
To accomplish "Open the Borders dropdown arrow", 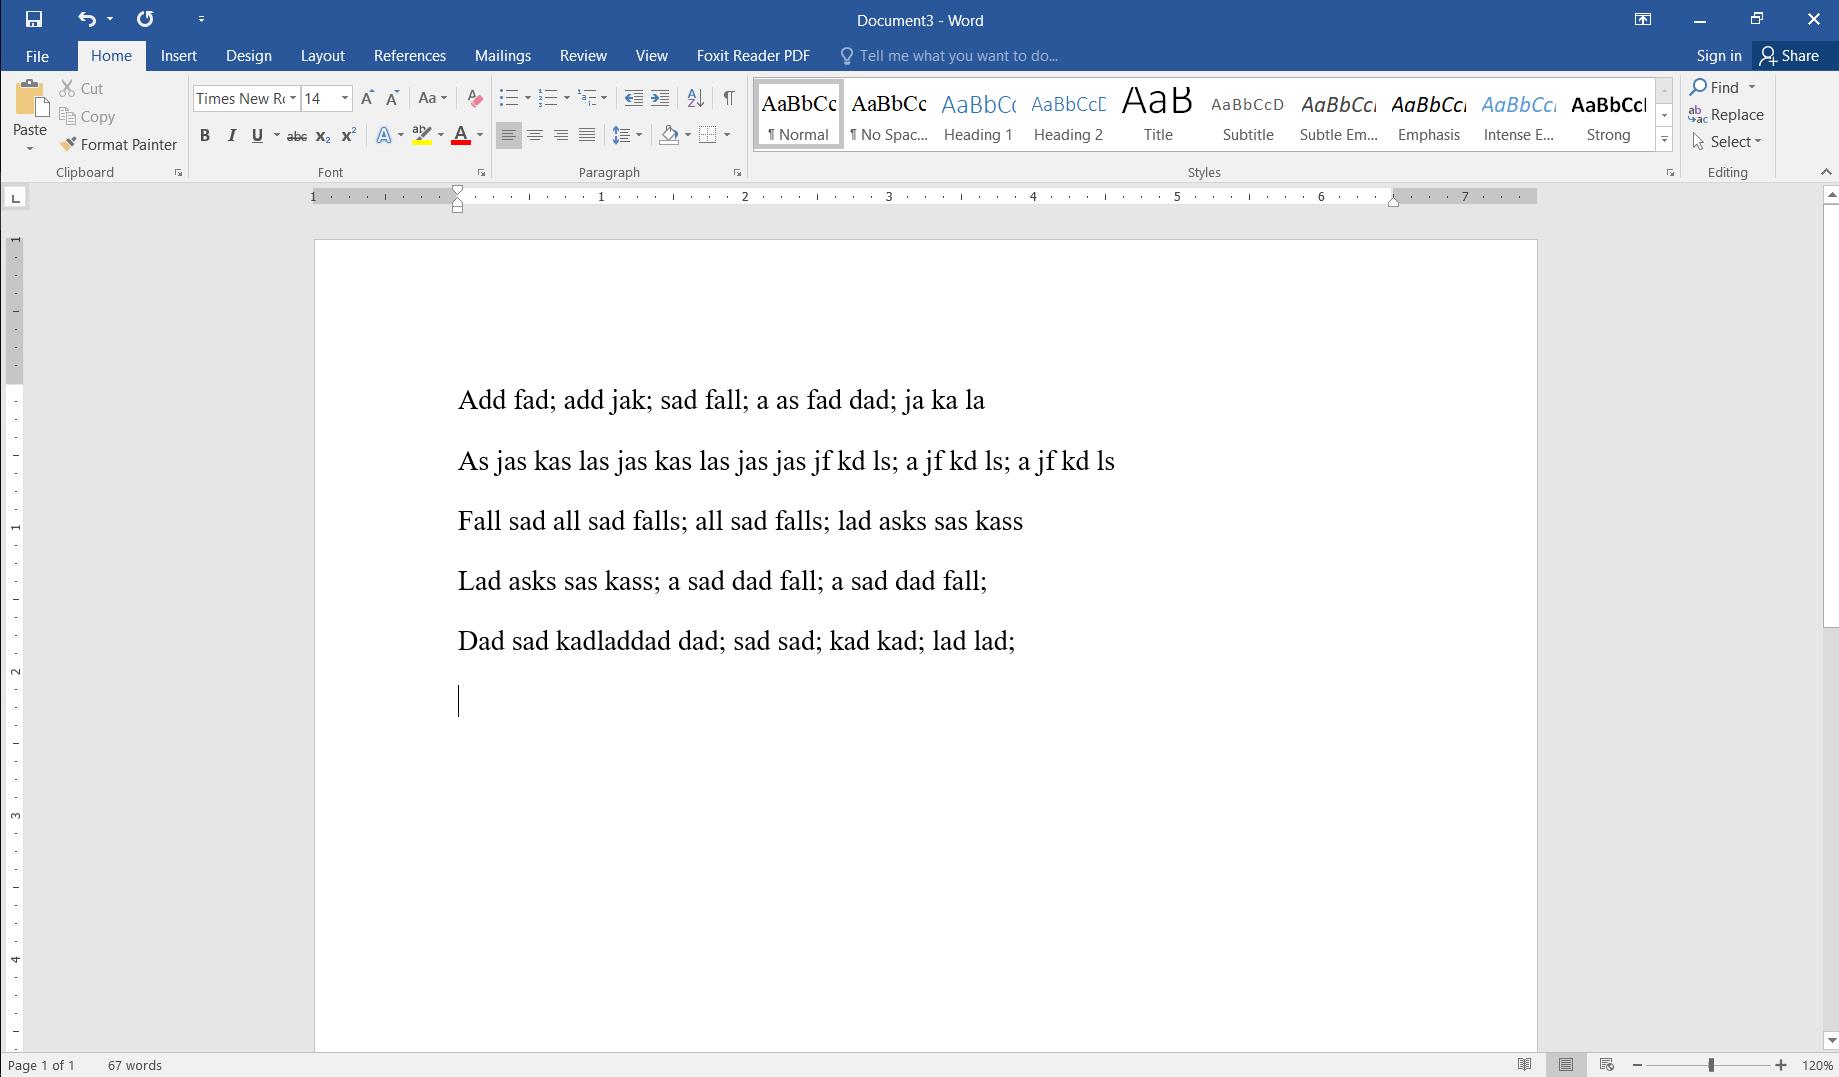I will 727,135.
